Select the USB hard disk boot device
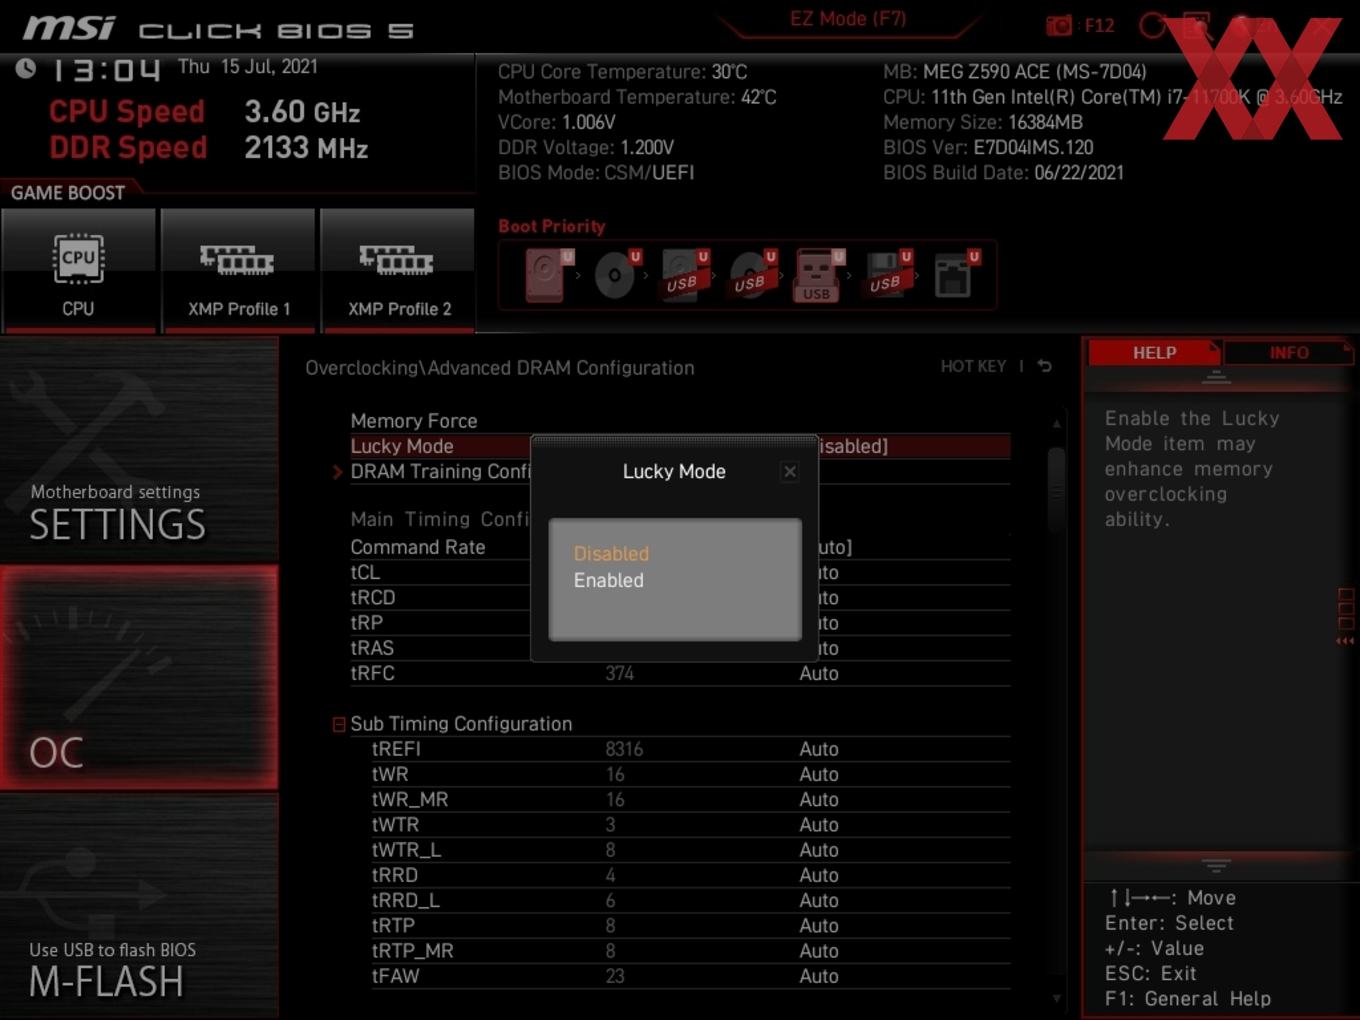Image resolution: width=1360 pixels, height=1020 pixels. point(684,274)
